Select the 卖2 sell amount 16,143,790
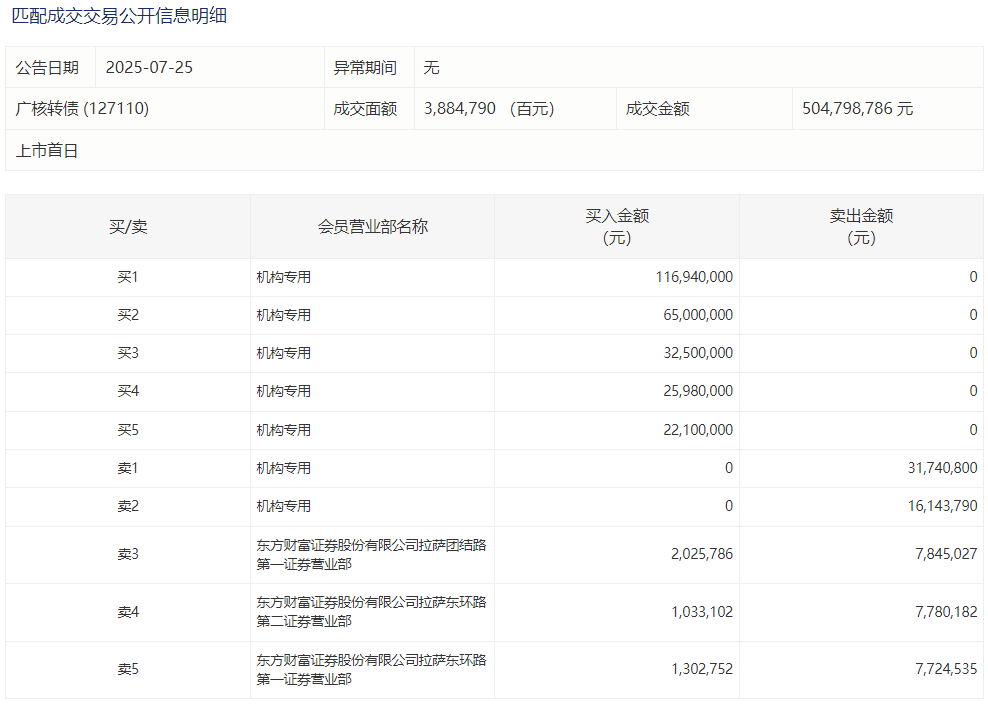This screenshot has width=988, height=709. tap(938, 506)
